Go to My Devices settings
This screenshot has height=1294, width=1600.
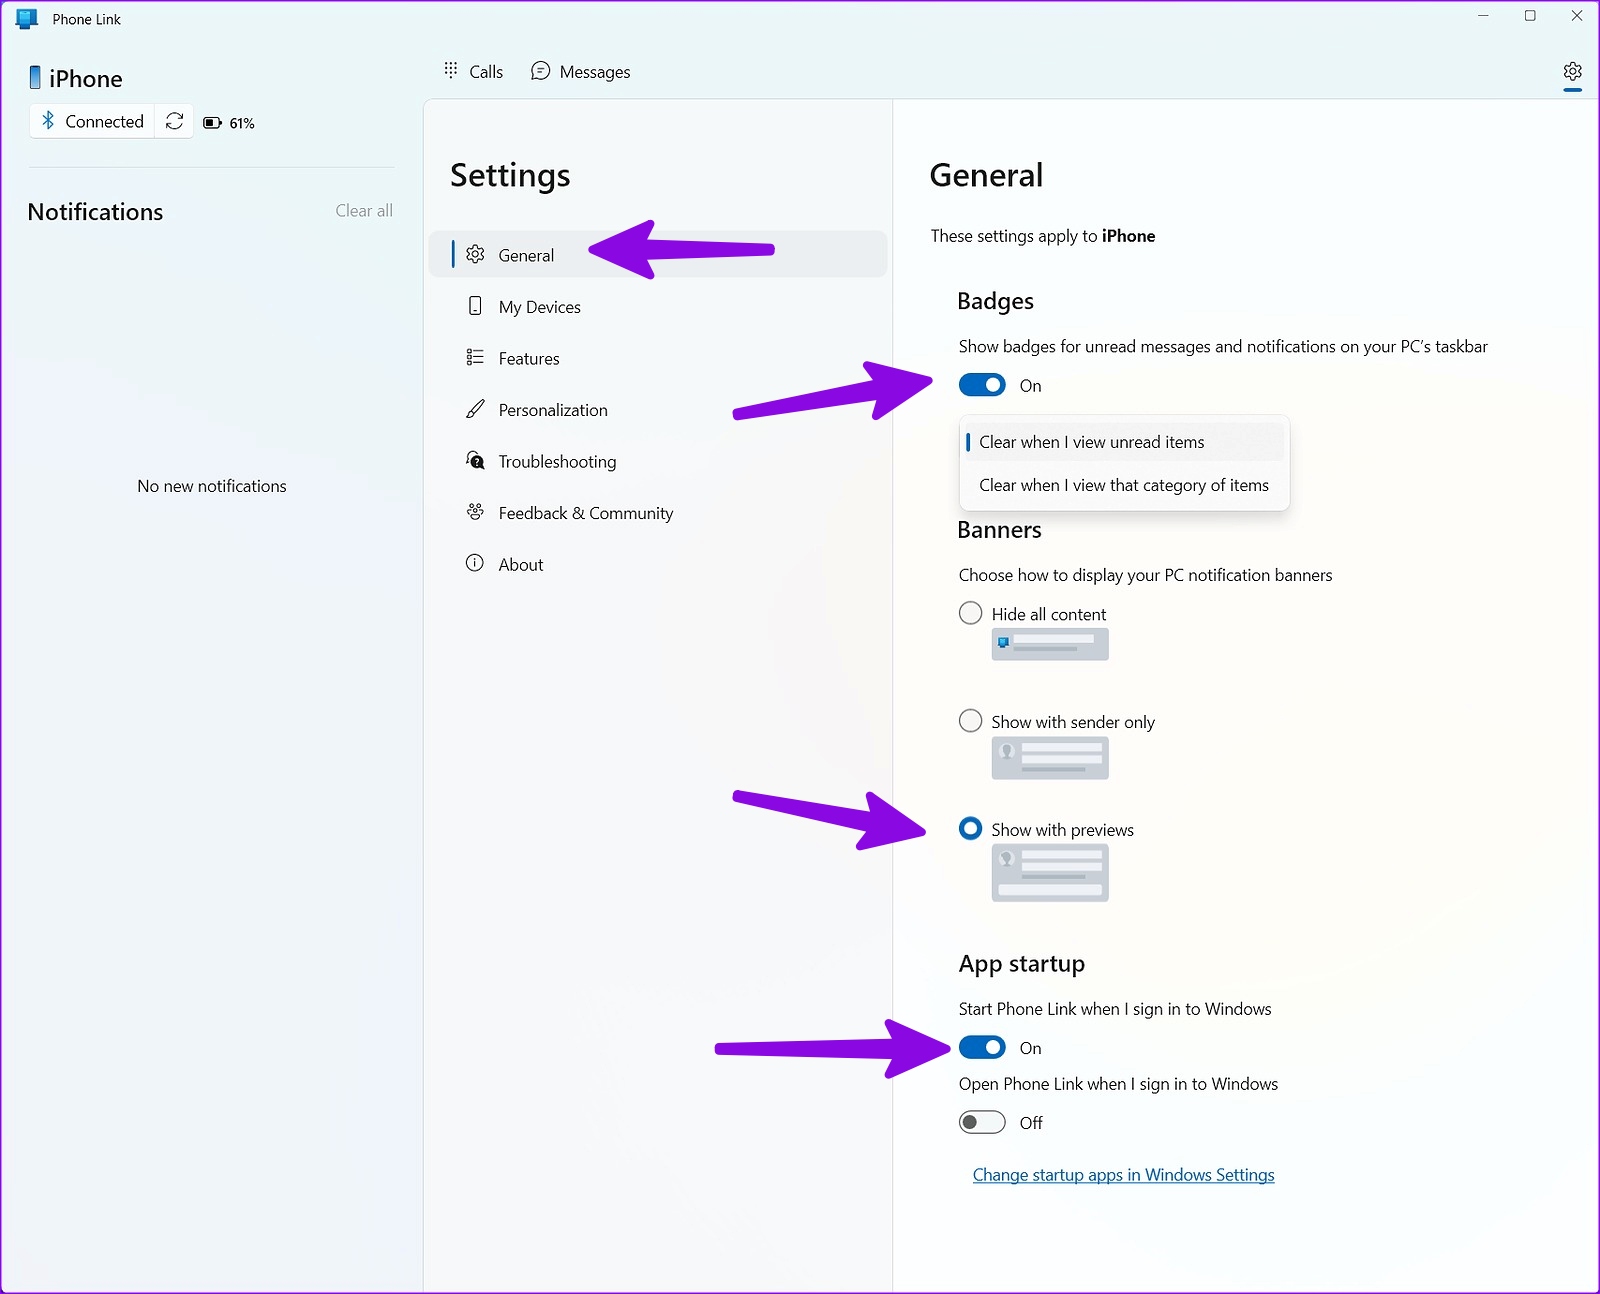coord(658,307)
